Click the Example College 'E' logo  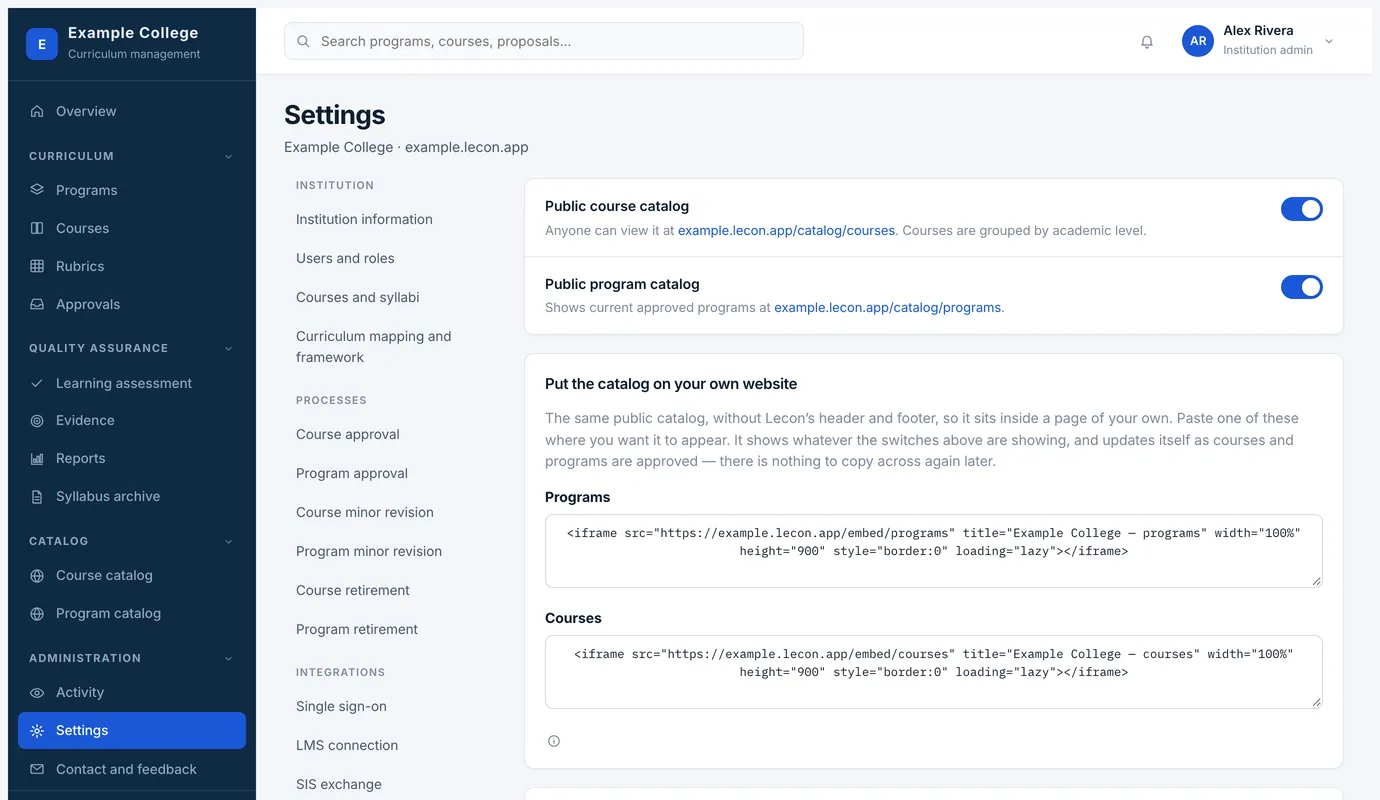tap(42, 44)
